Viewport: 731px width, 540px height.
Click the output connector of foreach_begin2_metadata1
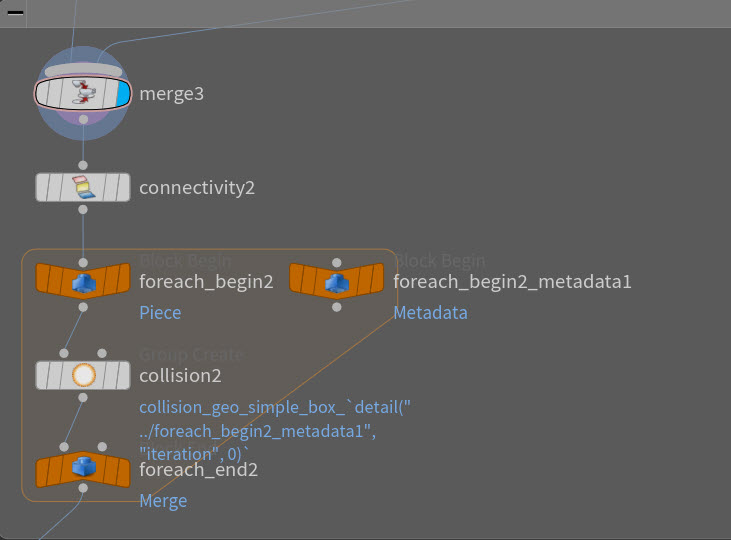coord(337,307)
